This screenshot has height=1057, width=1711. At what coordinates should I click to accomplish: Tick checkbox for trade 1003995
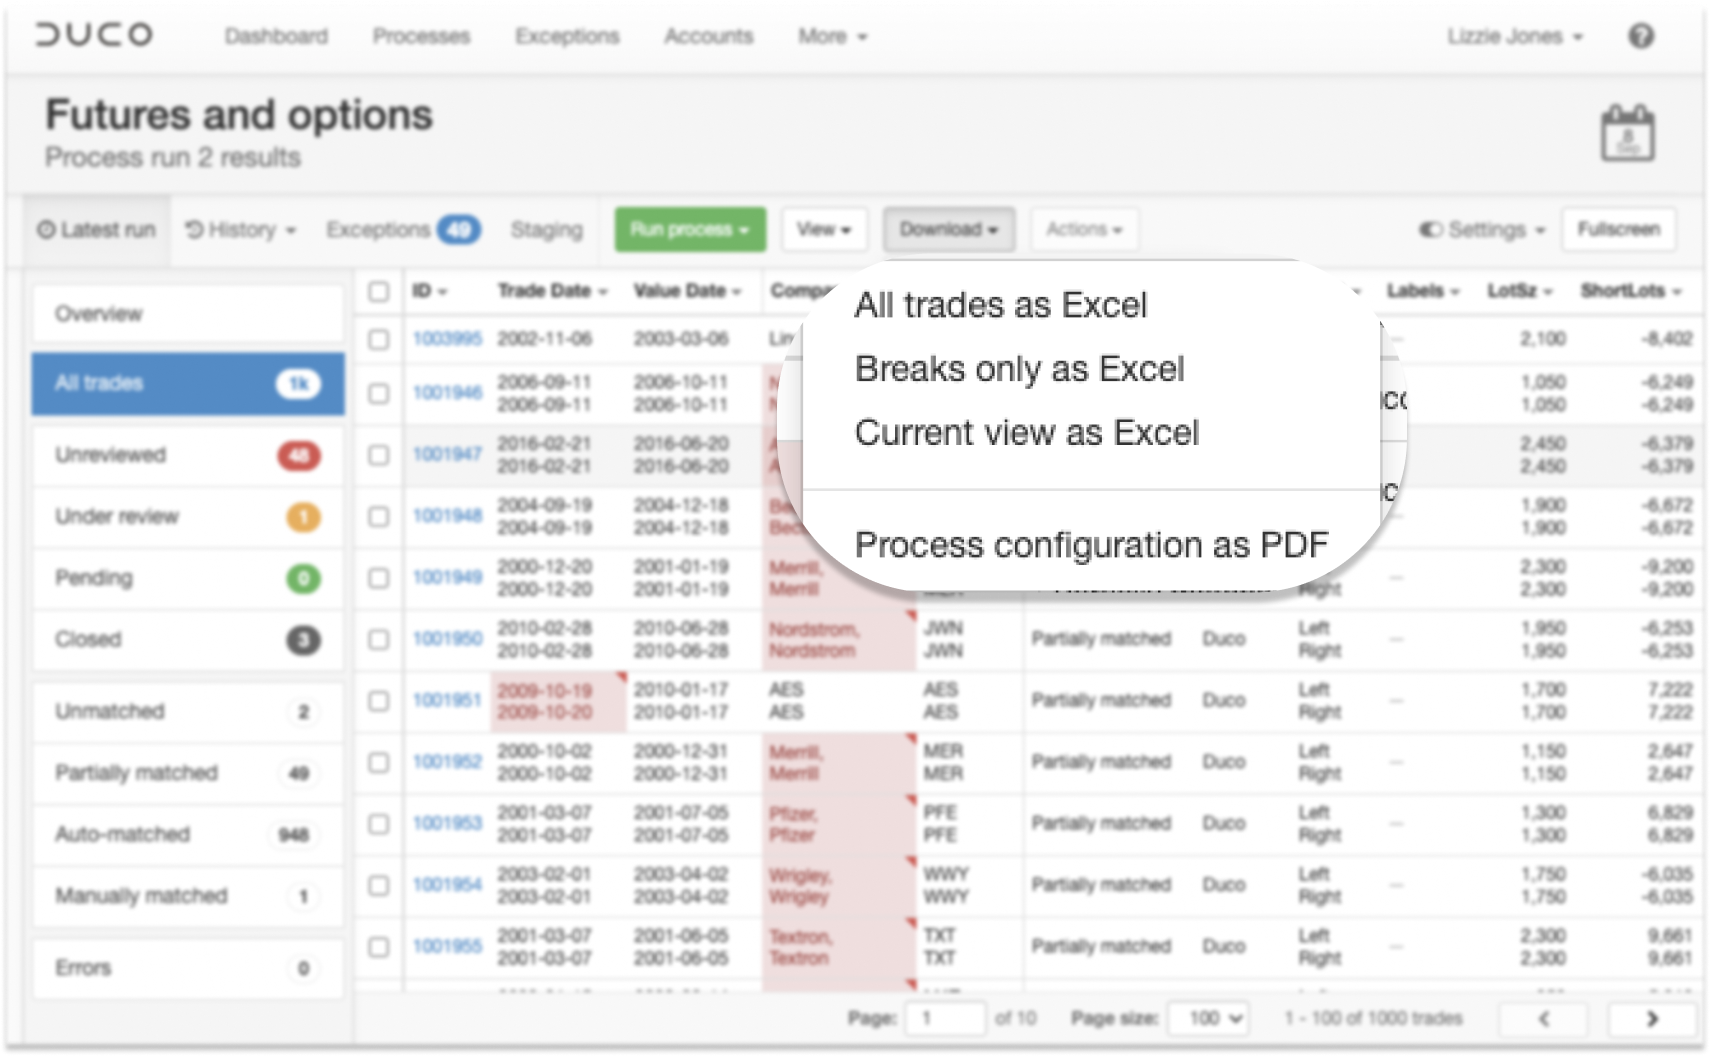tap(378, 339)
